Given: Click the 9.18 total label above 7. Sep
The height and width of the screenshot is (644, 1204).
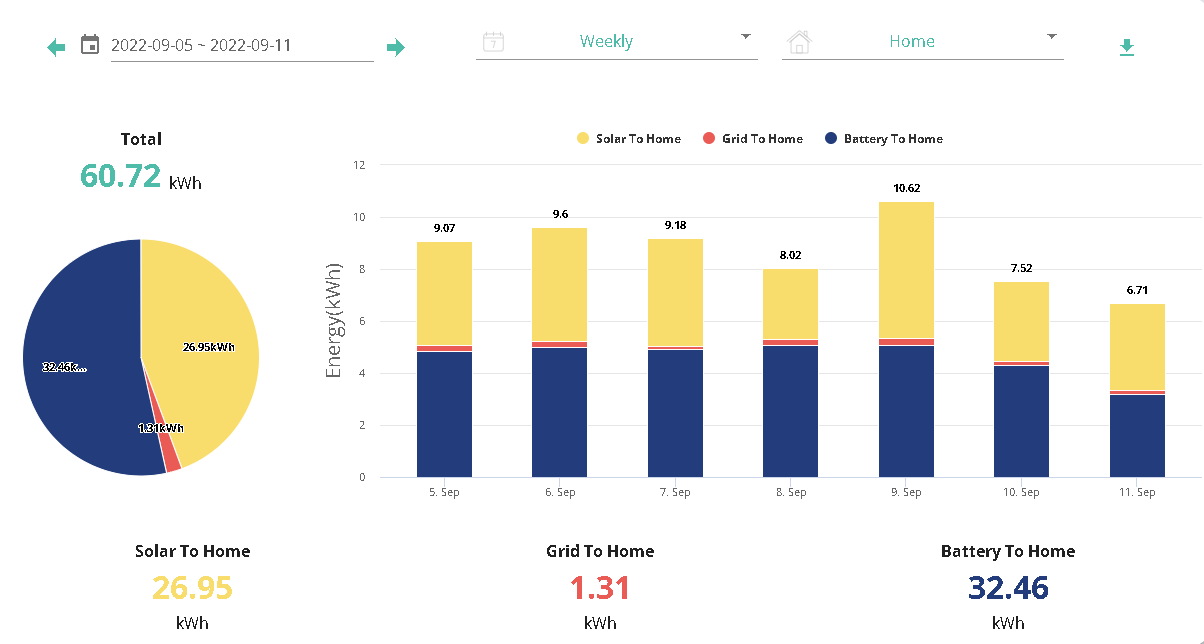Looking at the screenshot, I should [x=675, y=225].
